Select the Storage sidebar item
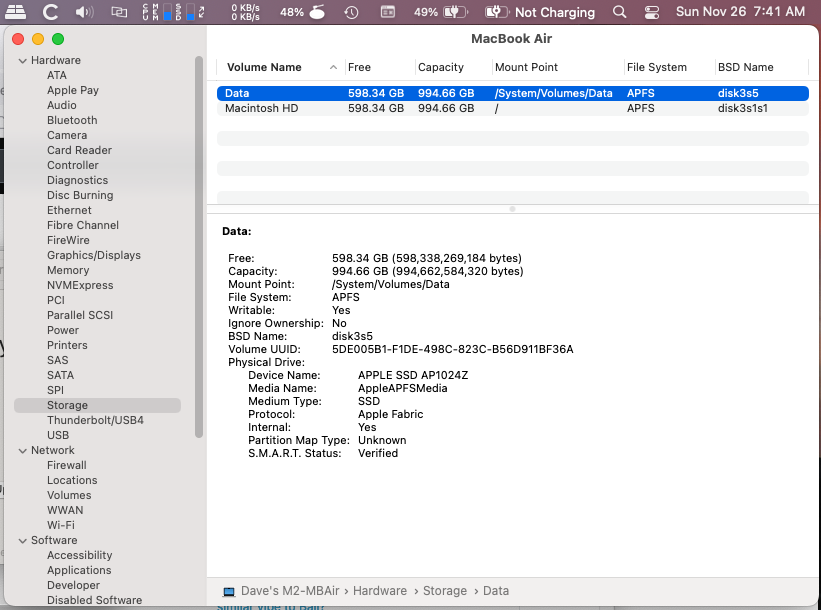The width and height of the screenshot is (821, 610). point(97,405)
